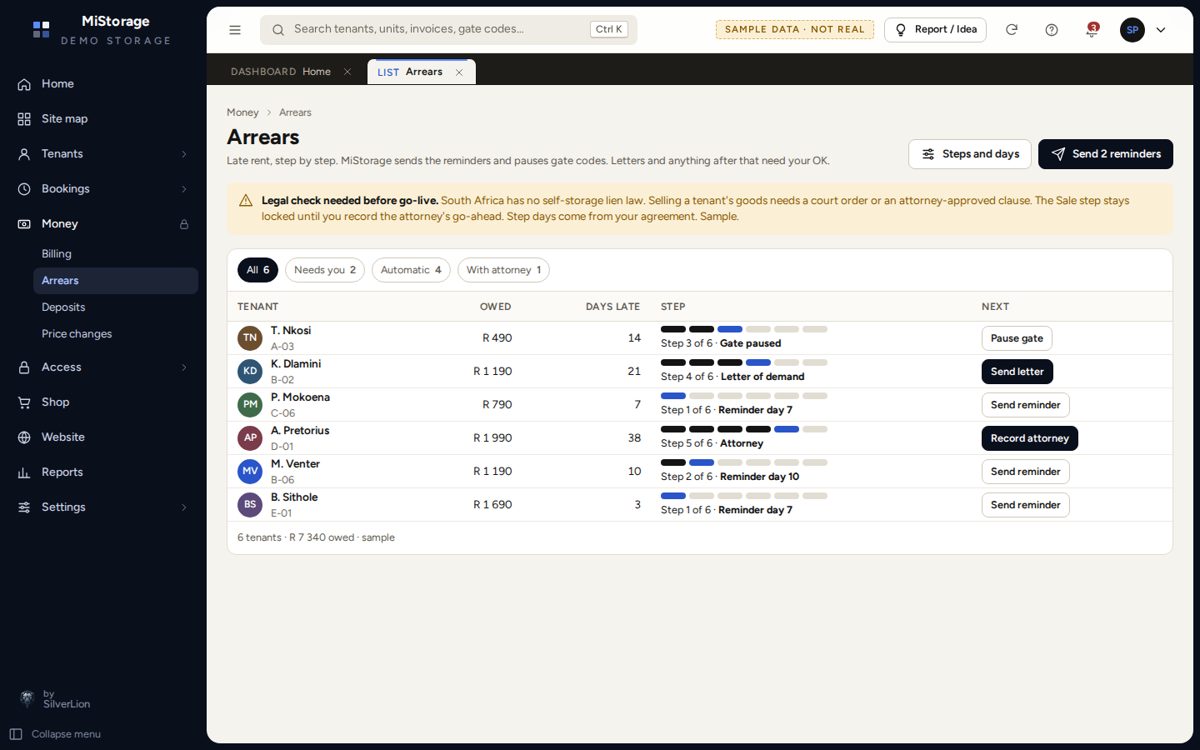Click the MiStorage logo icon
This screenshot has width=1200, height=750.
click(41, 29)
